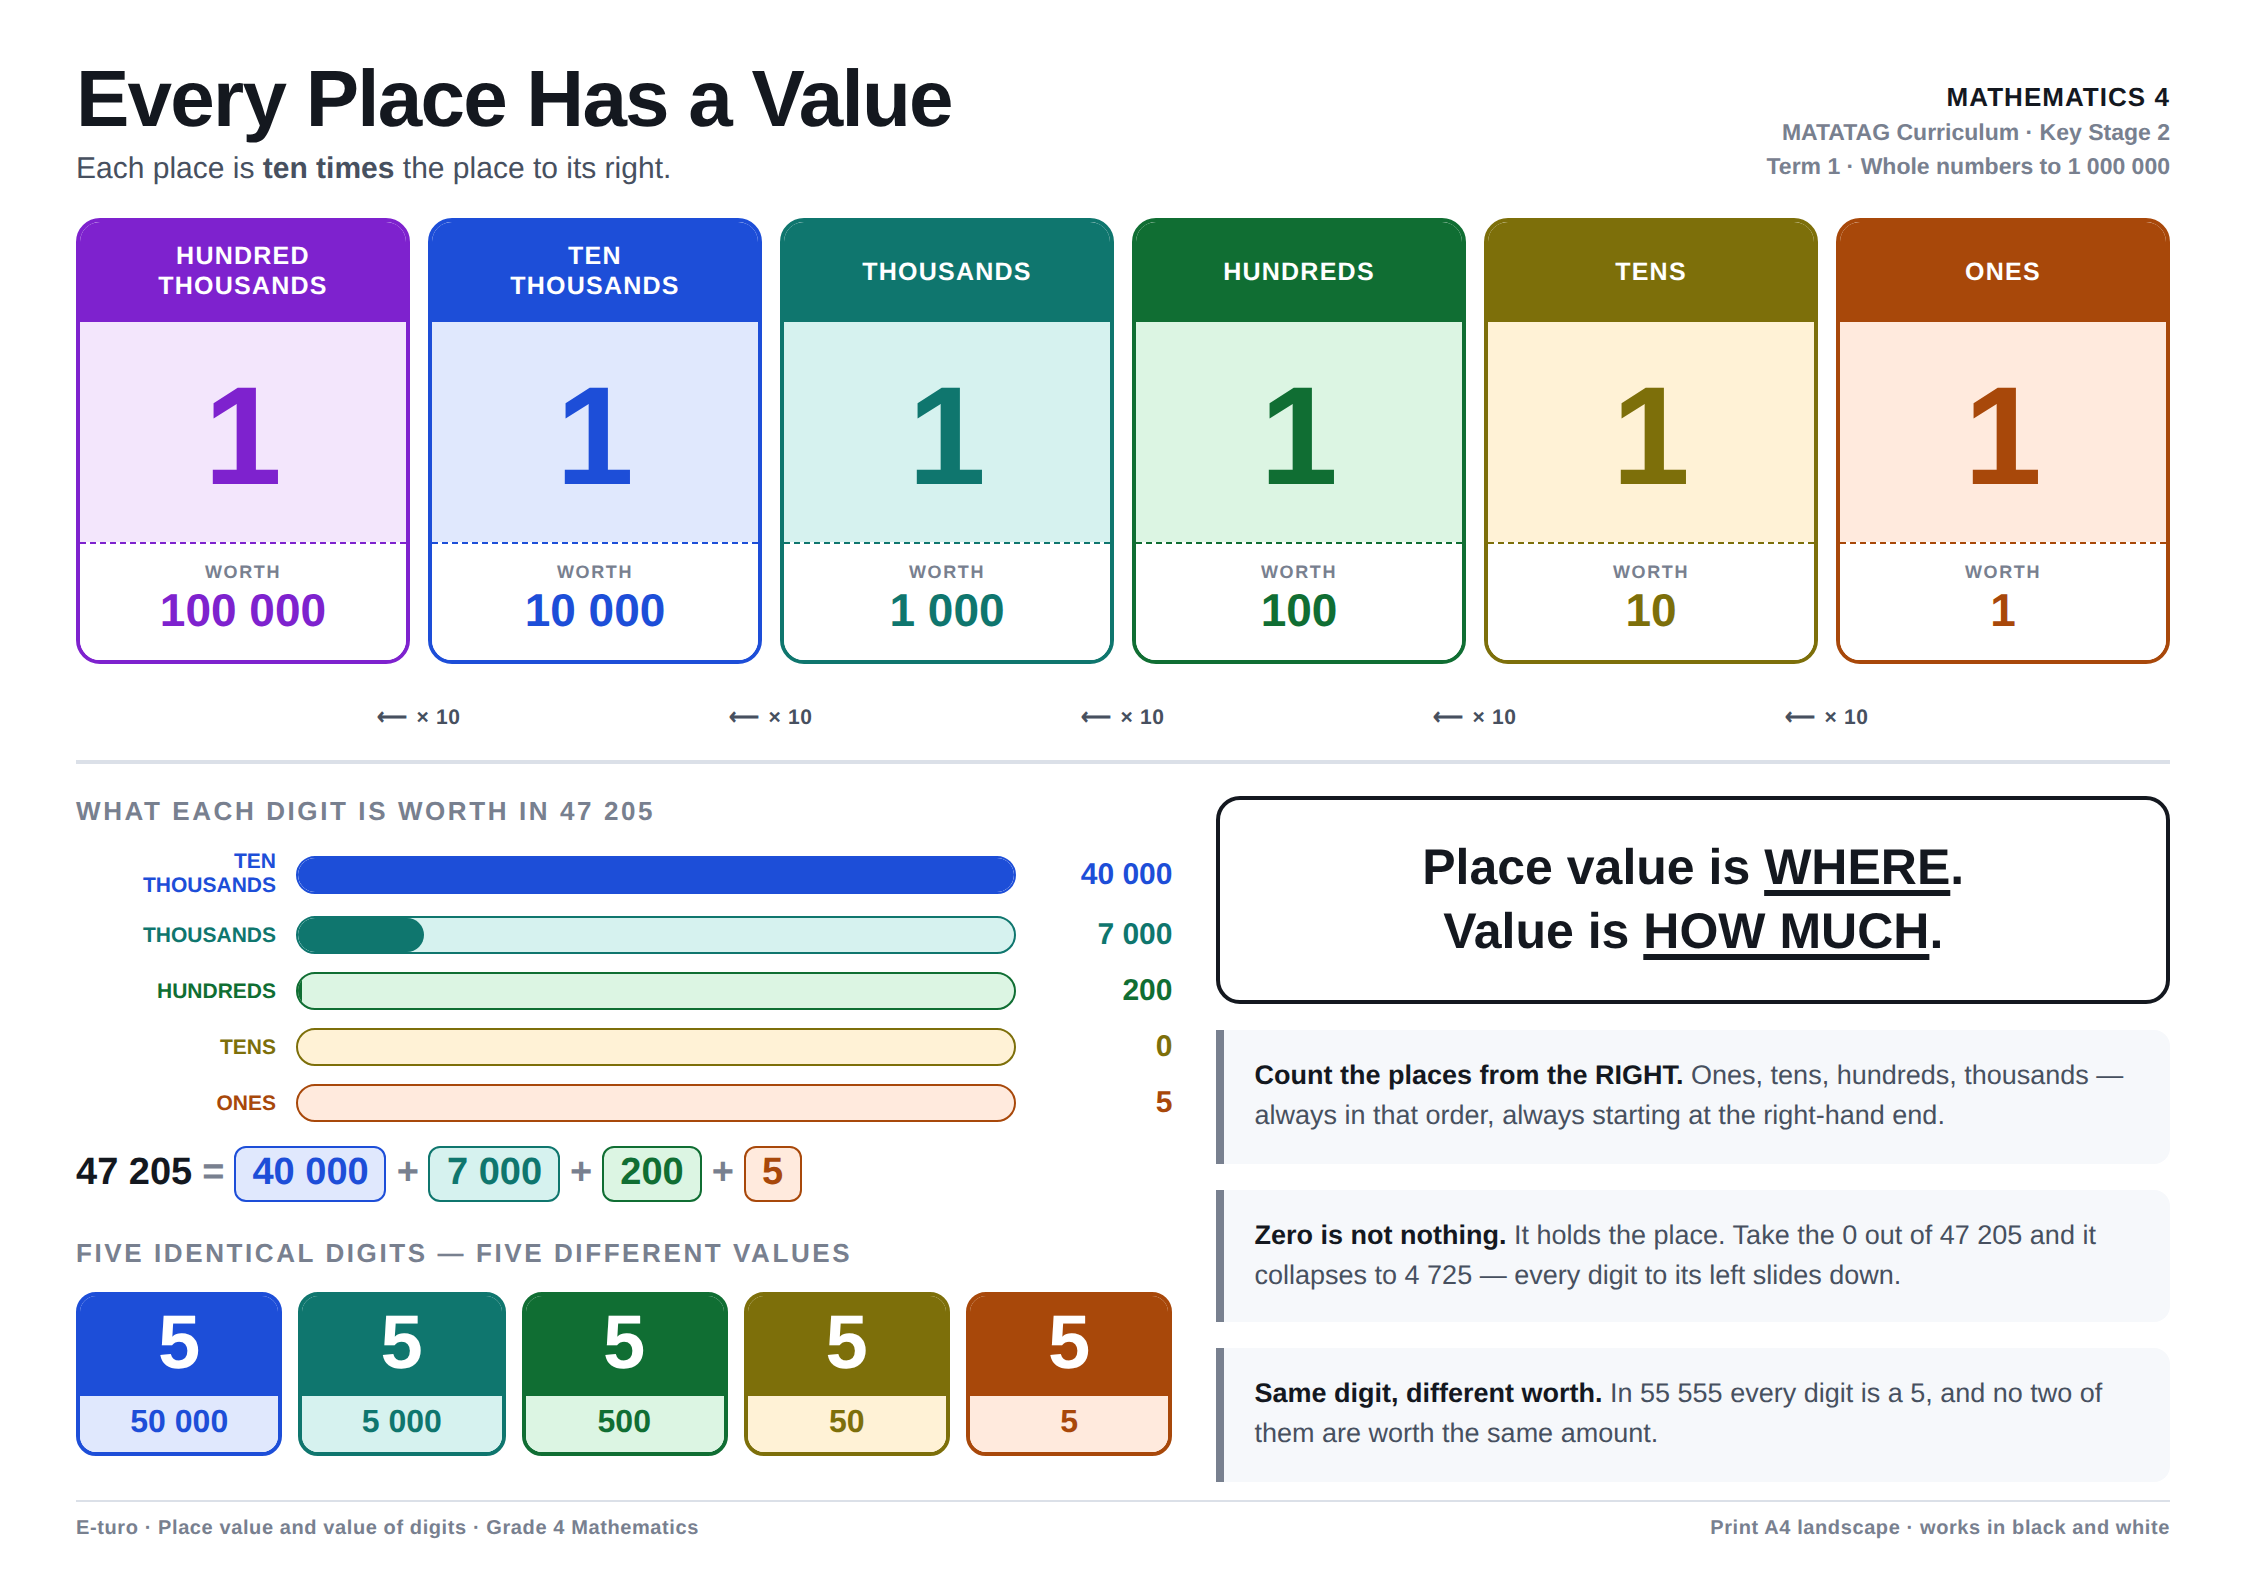
Task: Click the Hundred Thousands place card header
Action: click(x=242, y=271)
